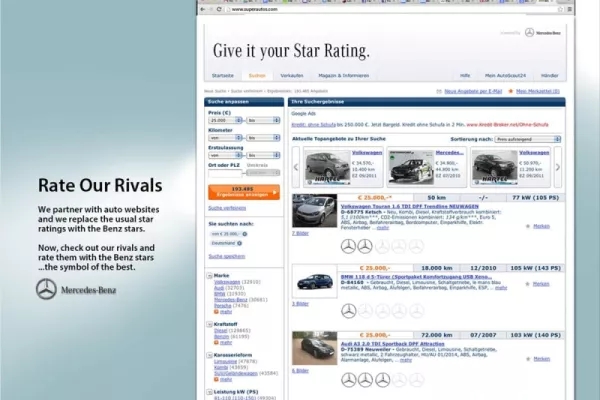Click the browser back arrow
This screenshot has height=400, width=600.
point(203,9)
